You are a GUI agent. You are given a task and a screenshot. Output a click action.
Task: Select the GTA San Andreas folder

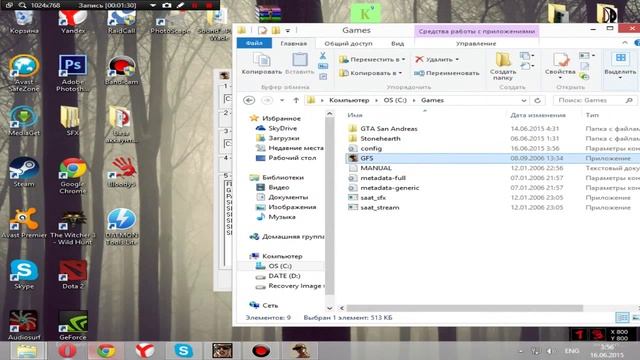[389, 129]
